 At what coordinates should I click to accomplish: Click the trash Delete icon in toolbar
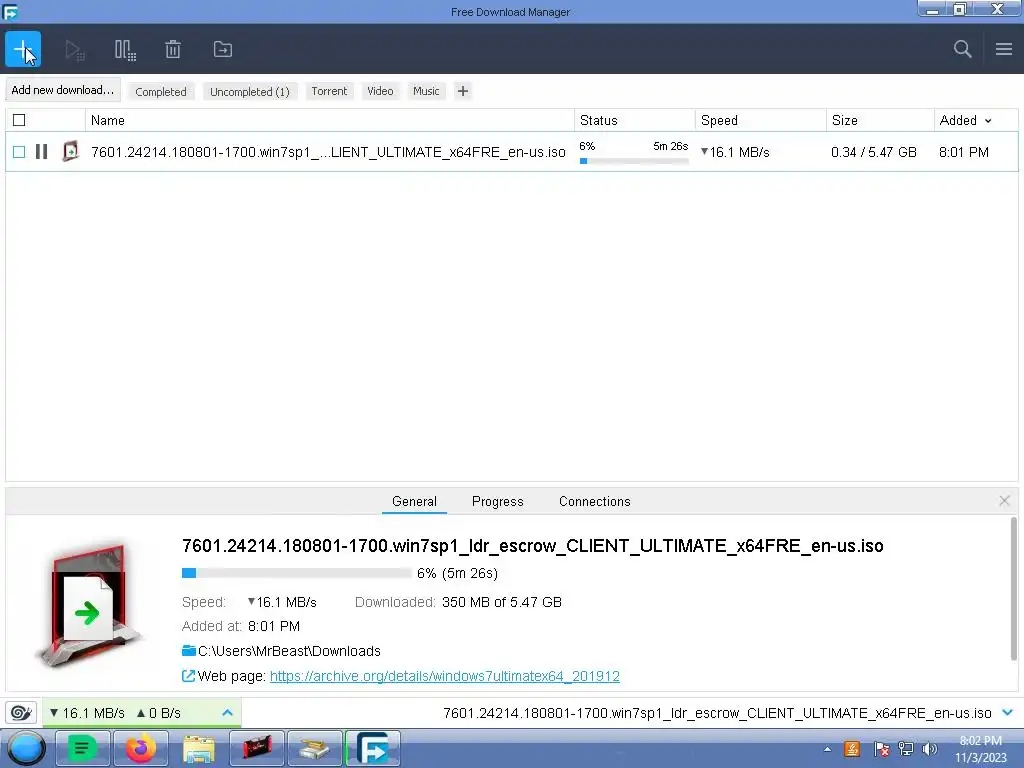click(x=173, y=50)
